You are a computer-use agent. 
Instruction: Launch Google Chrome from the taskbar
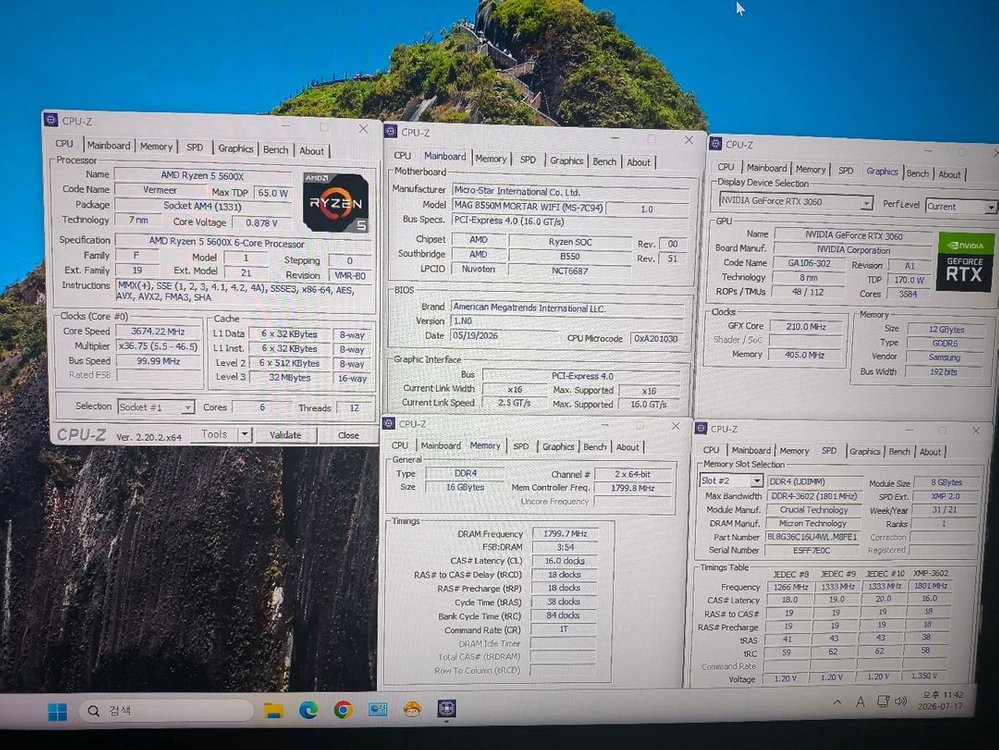(x=343, y=709)
